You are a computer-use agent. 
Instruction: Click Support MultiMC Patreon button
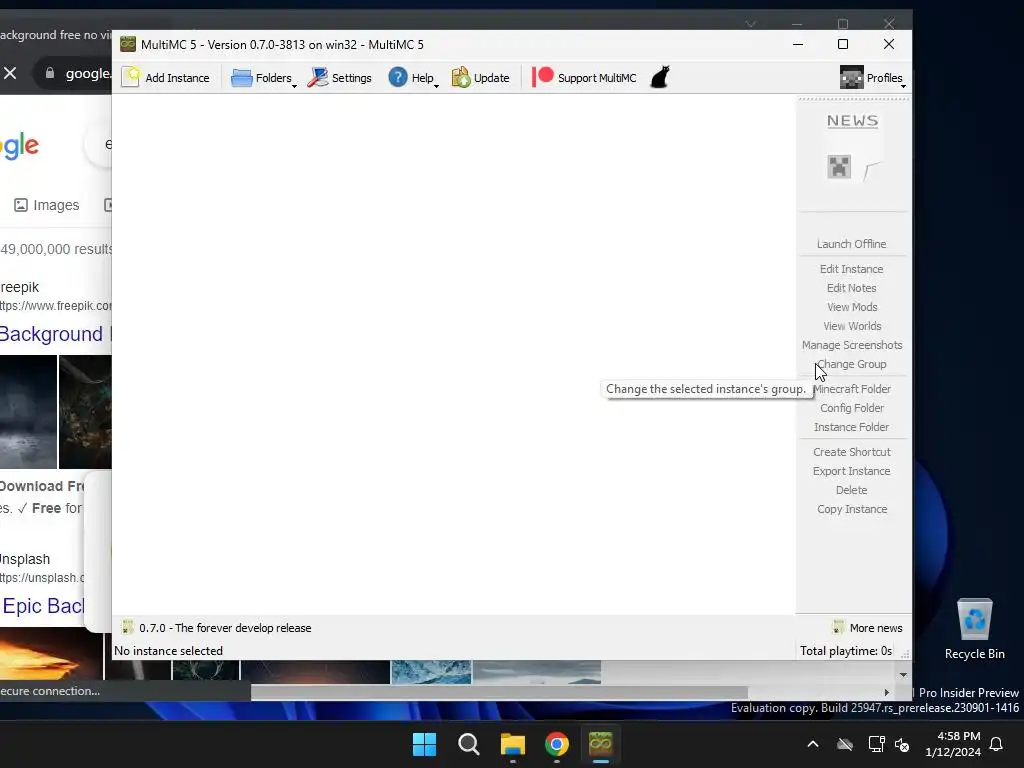click(x=584, y=78)
